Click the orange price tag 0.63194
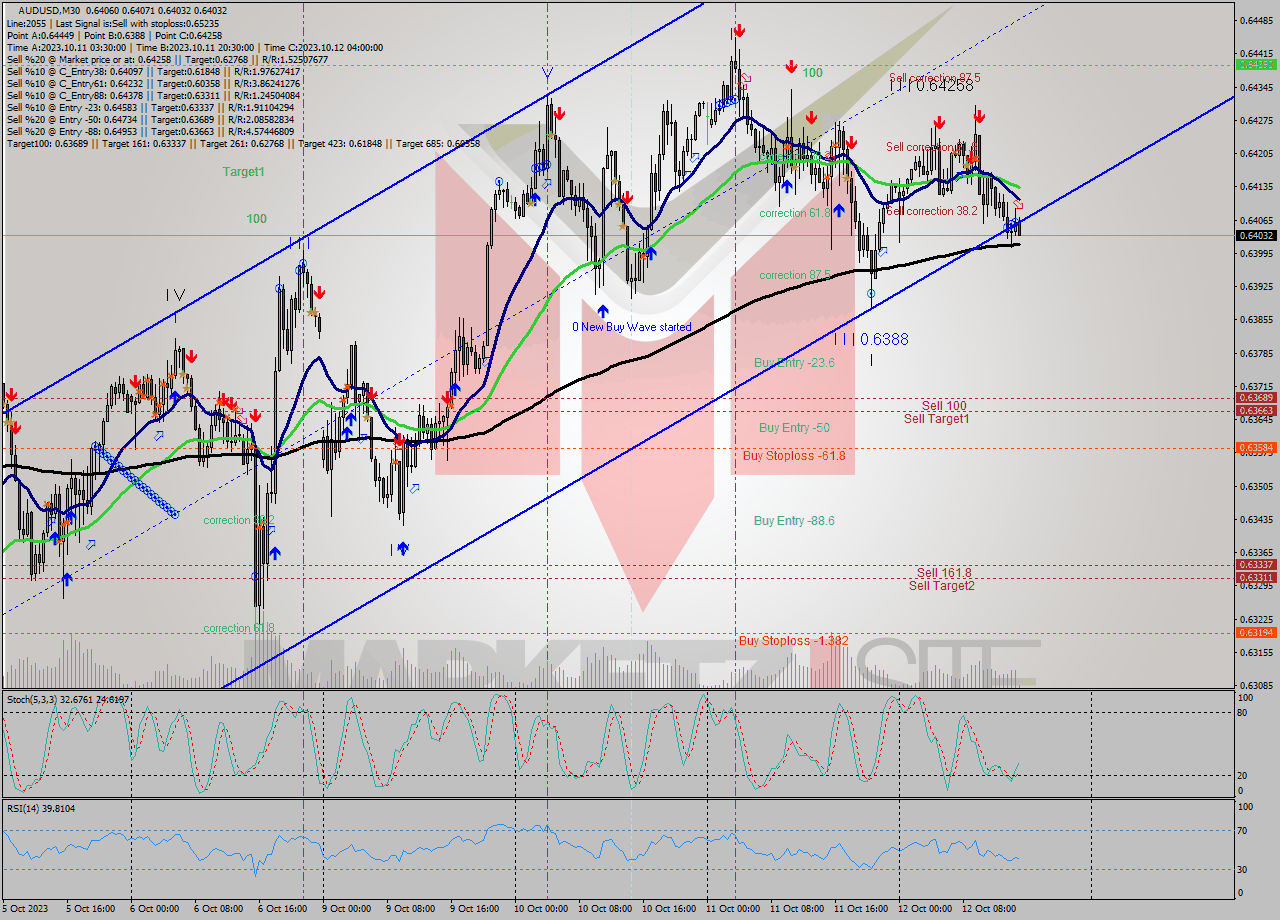The width and height of the screenshot is (1280, 920). (1257, 632)
